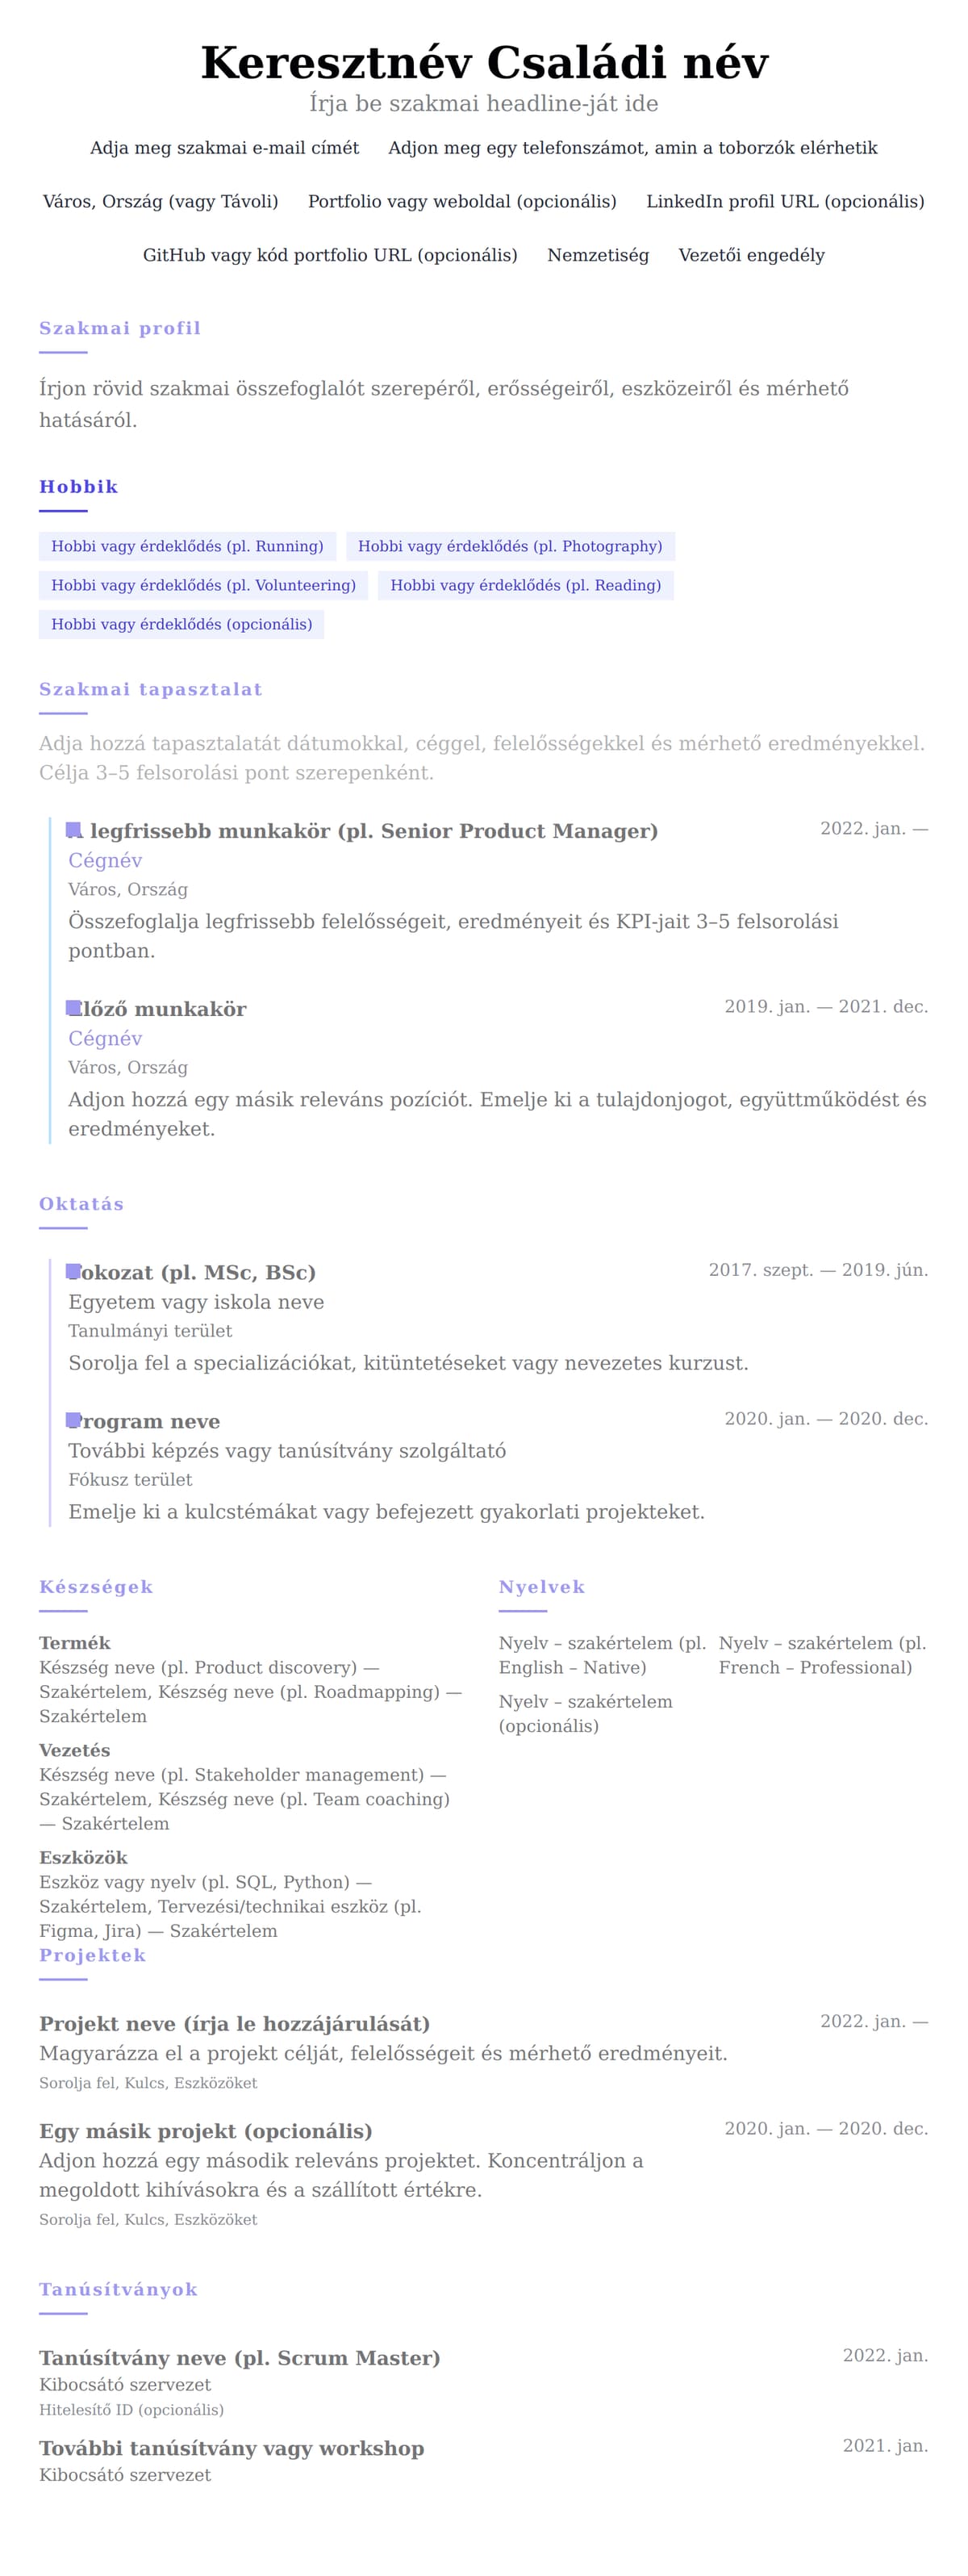968x2576 pixels.
Task: Select the Hobbik section heading
Action: (x=79, y=487)
